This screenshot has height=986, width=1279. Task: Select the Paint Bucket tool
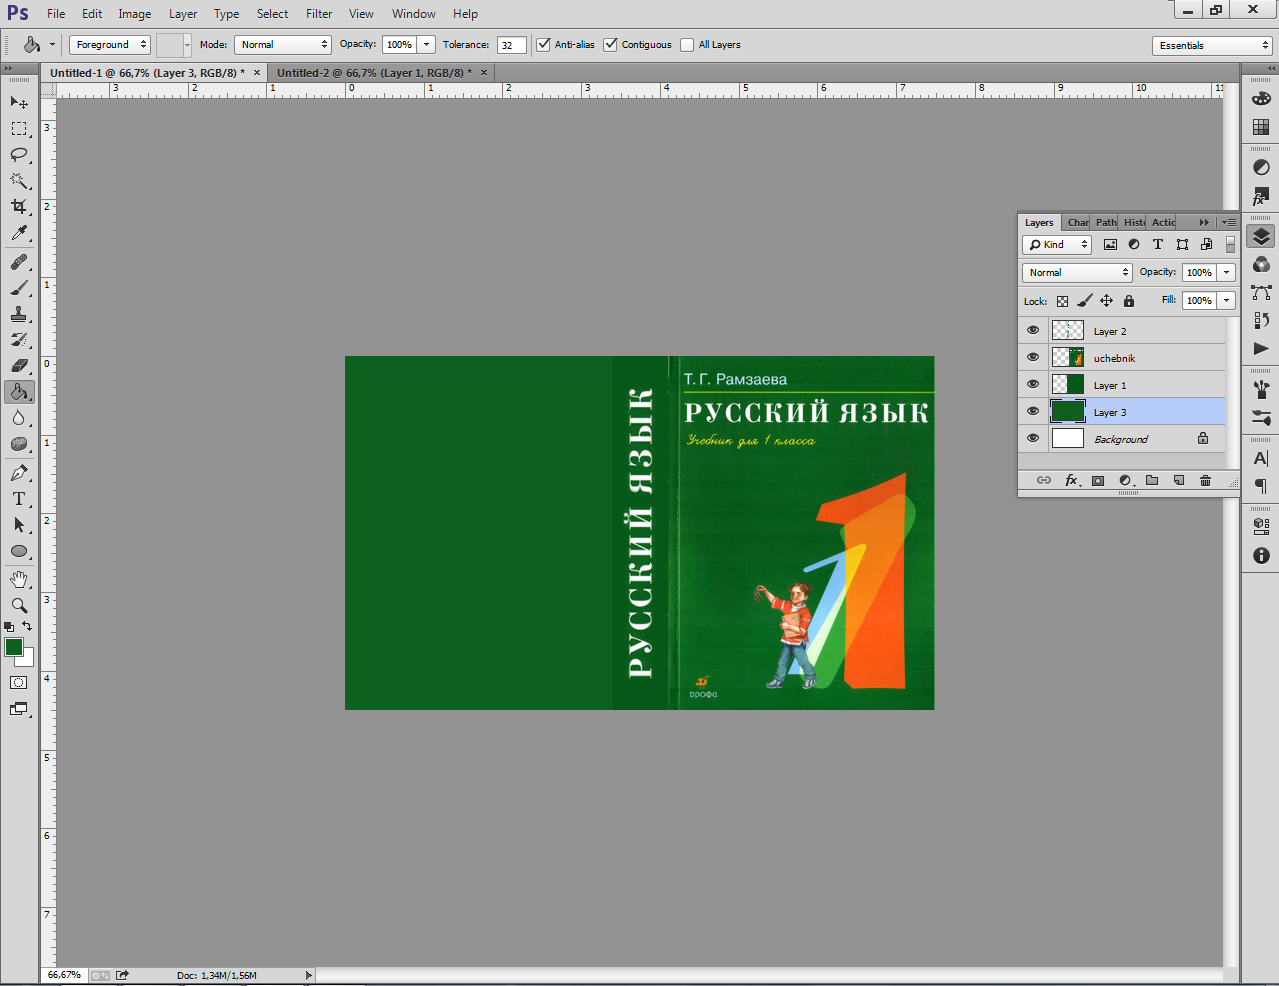click(x=19, y=392)
